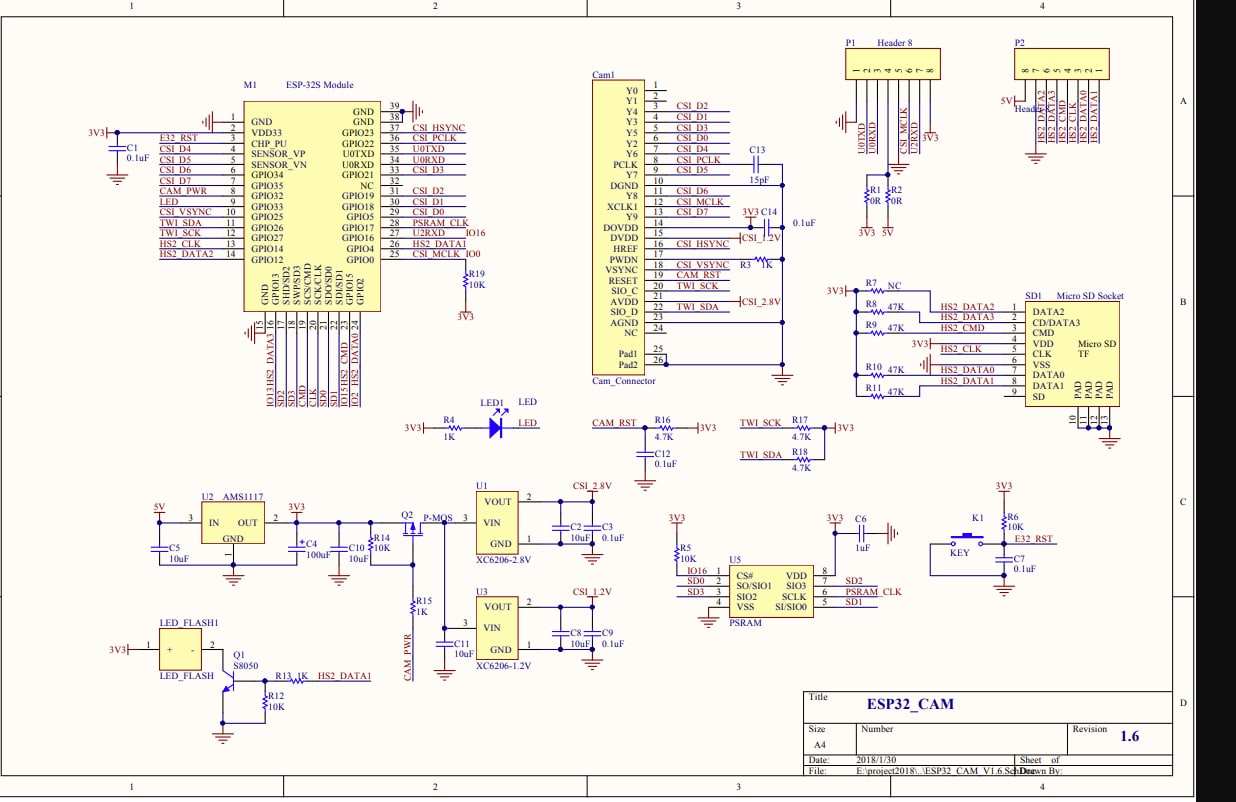
Task: Click the P1 Header 8 connector
Action: 892,66
